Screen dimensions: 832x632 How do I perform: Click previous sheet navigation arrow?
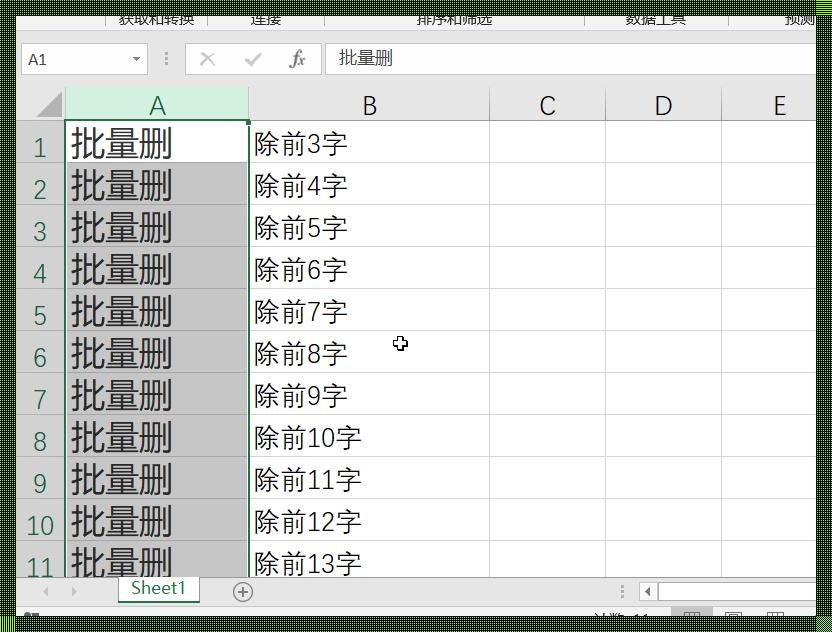point(46,591)
